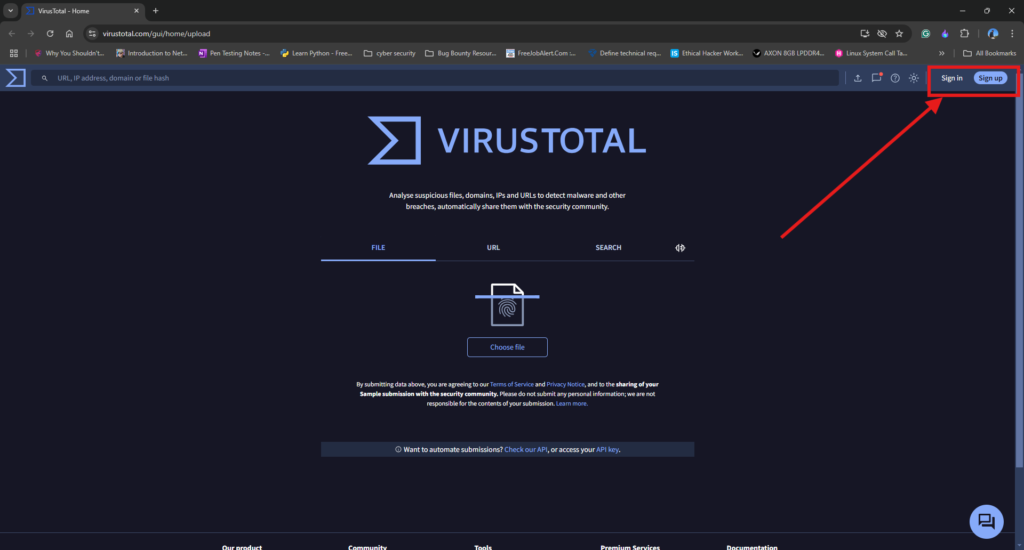Select the FILE tab

(378, 248)
